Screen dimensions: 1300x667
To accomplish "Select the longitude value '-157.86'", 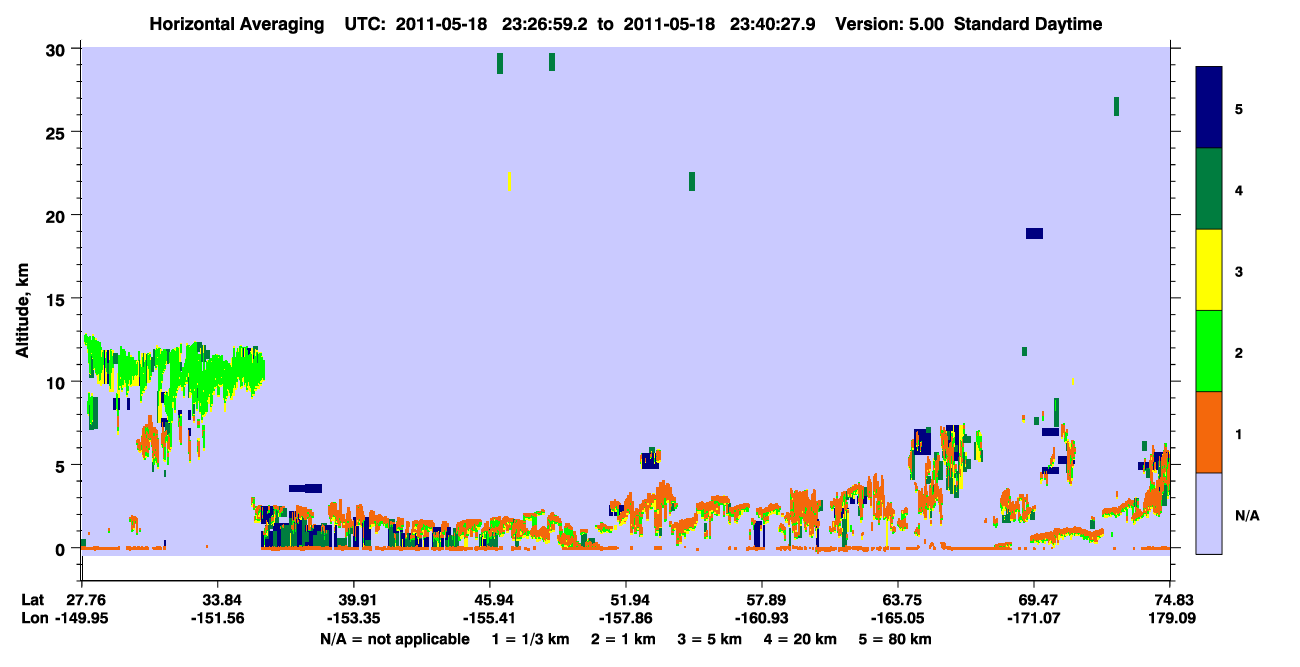I will [x=625, y=618].
